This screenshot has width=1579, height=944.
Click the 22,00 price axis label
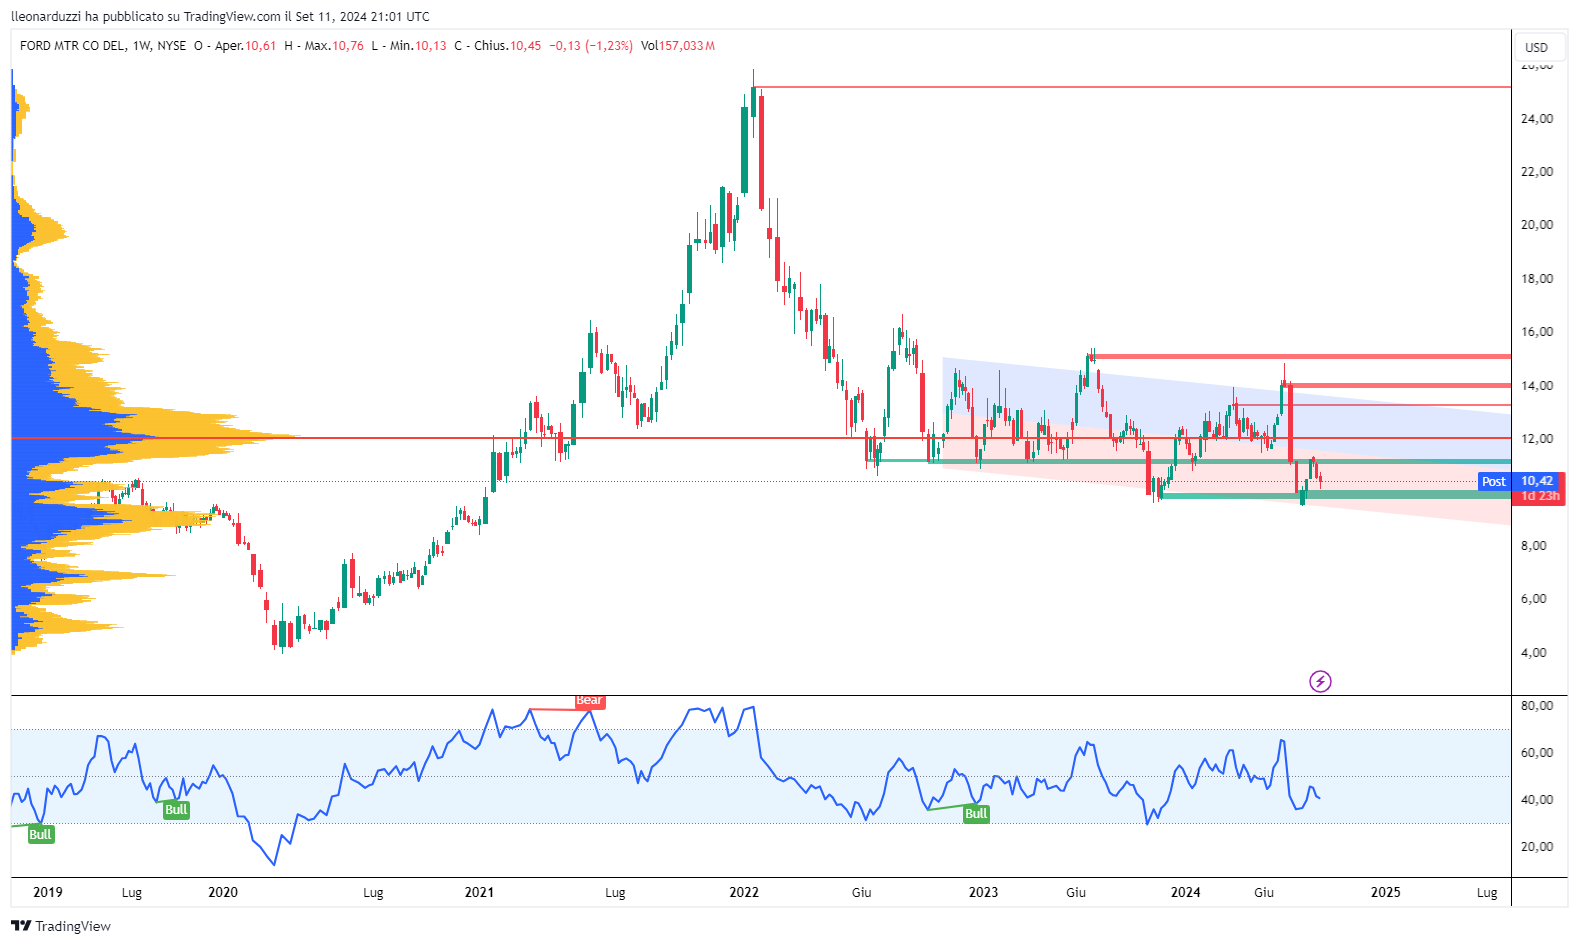coord(1537,172)
